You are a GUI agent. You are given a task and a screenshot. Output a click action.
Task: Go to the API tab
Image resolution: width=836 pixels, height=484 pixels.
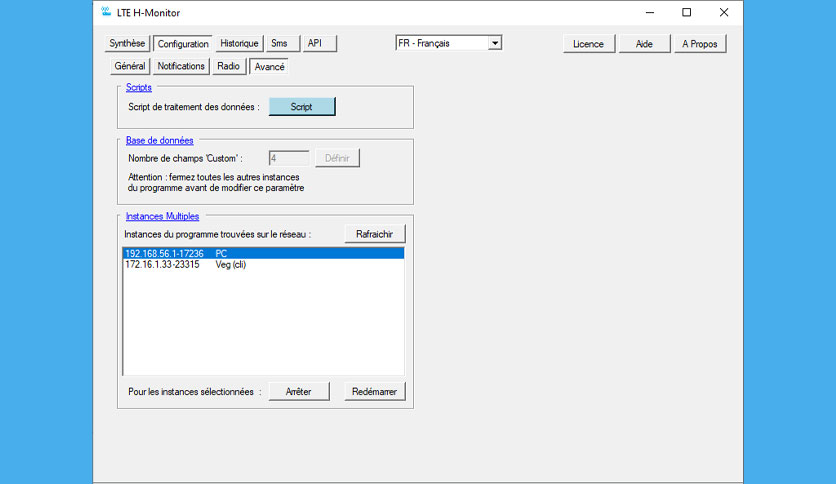[x=319, y=43]
